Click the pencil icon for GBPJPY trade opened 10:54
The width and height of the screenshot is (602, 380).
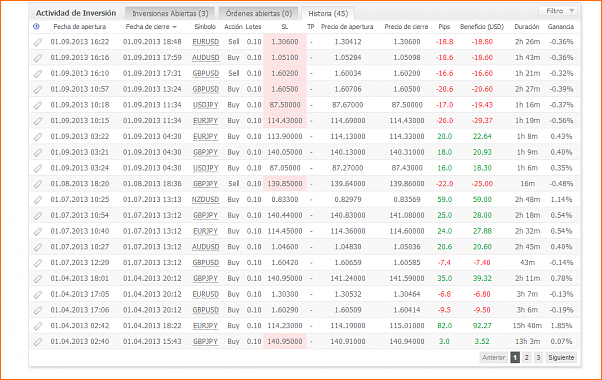click(38, 215)
